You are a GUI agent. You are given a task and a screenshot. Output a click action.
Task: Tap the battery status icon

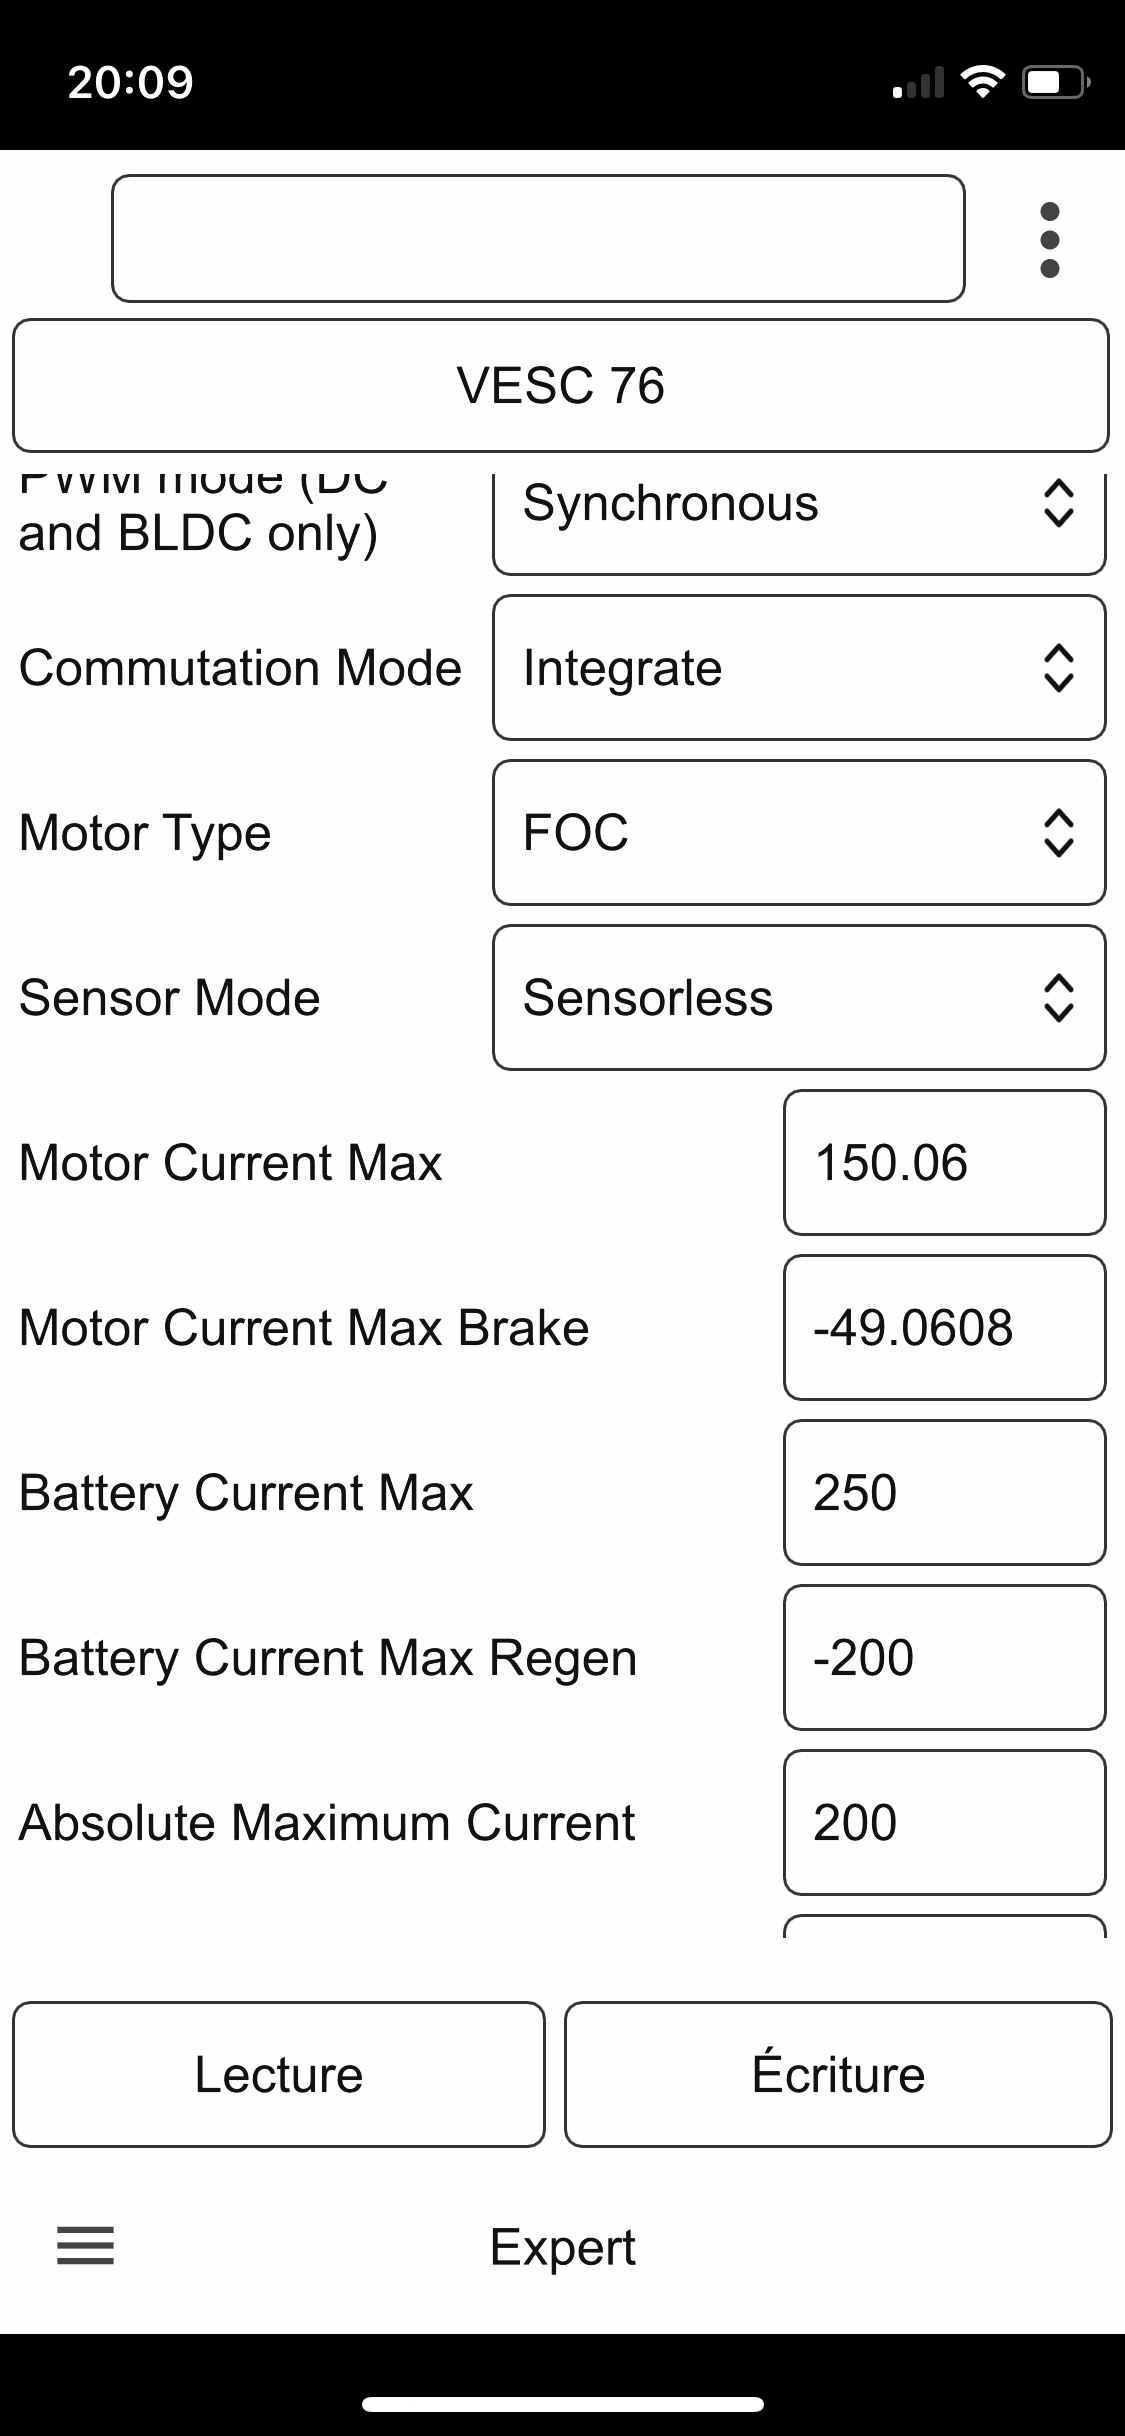1055,82
